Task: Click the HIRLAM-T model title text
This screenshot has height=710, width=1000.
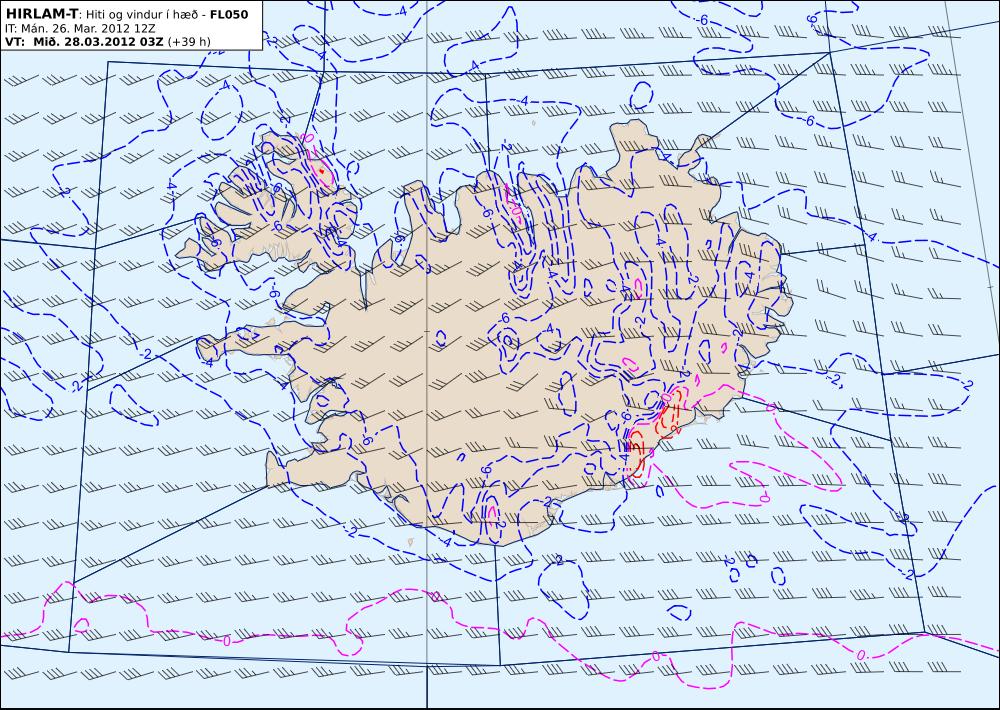Action: pos(41,14)
